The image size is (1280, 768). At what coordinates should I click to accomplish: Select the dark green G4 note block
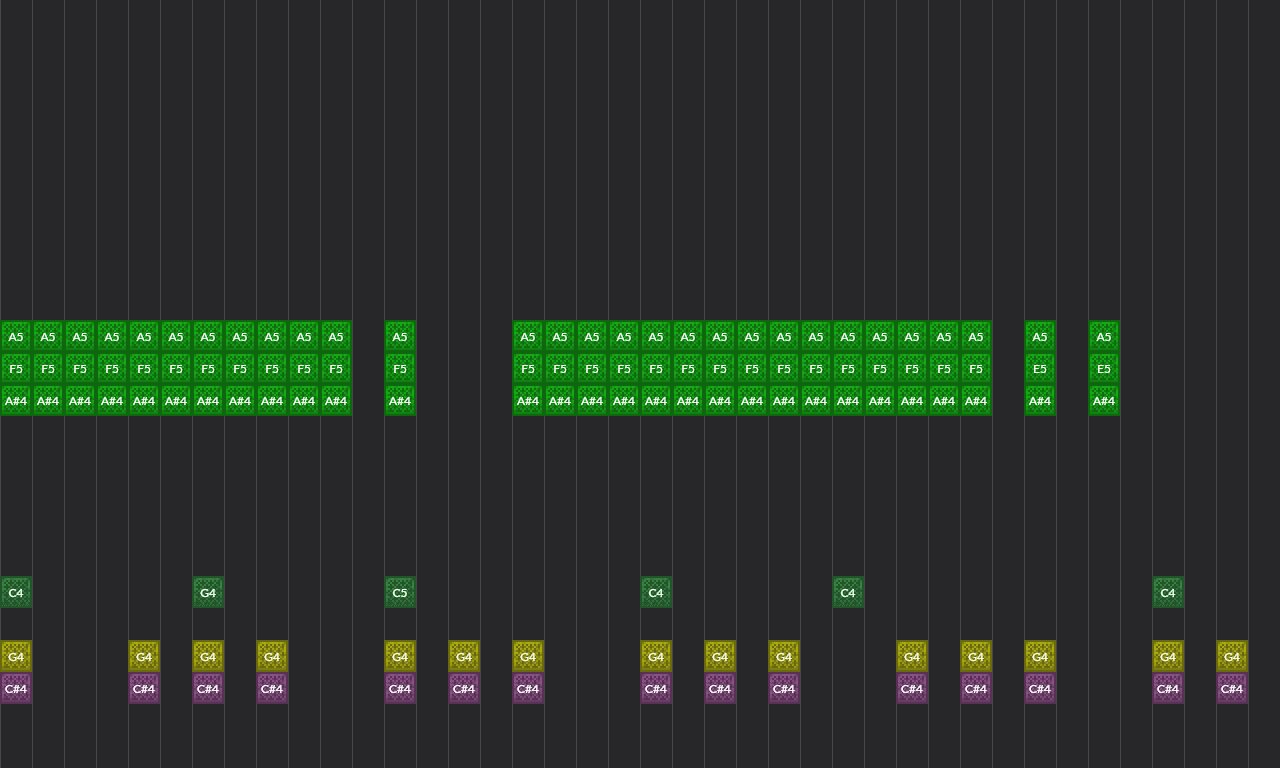click(208, 592)
